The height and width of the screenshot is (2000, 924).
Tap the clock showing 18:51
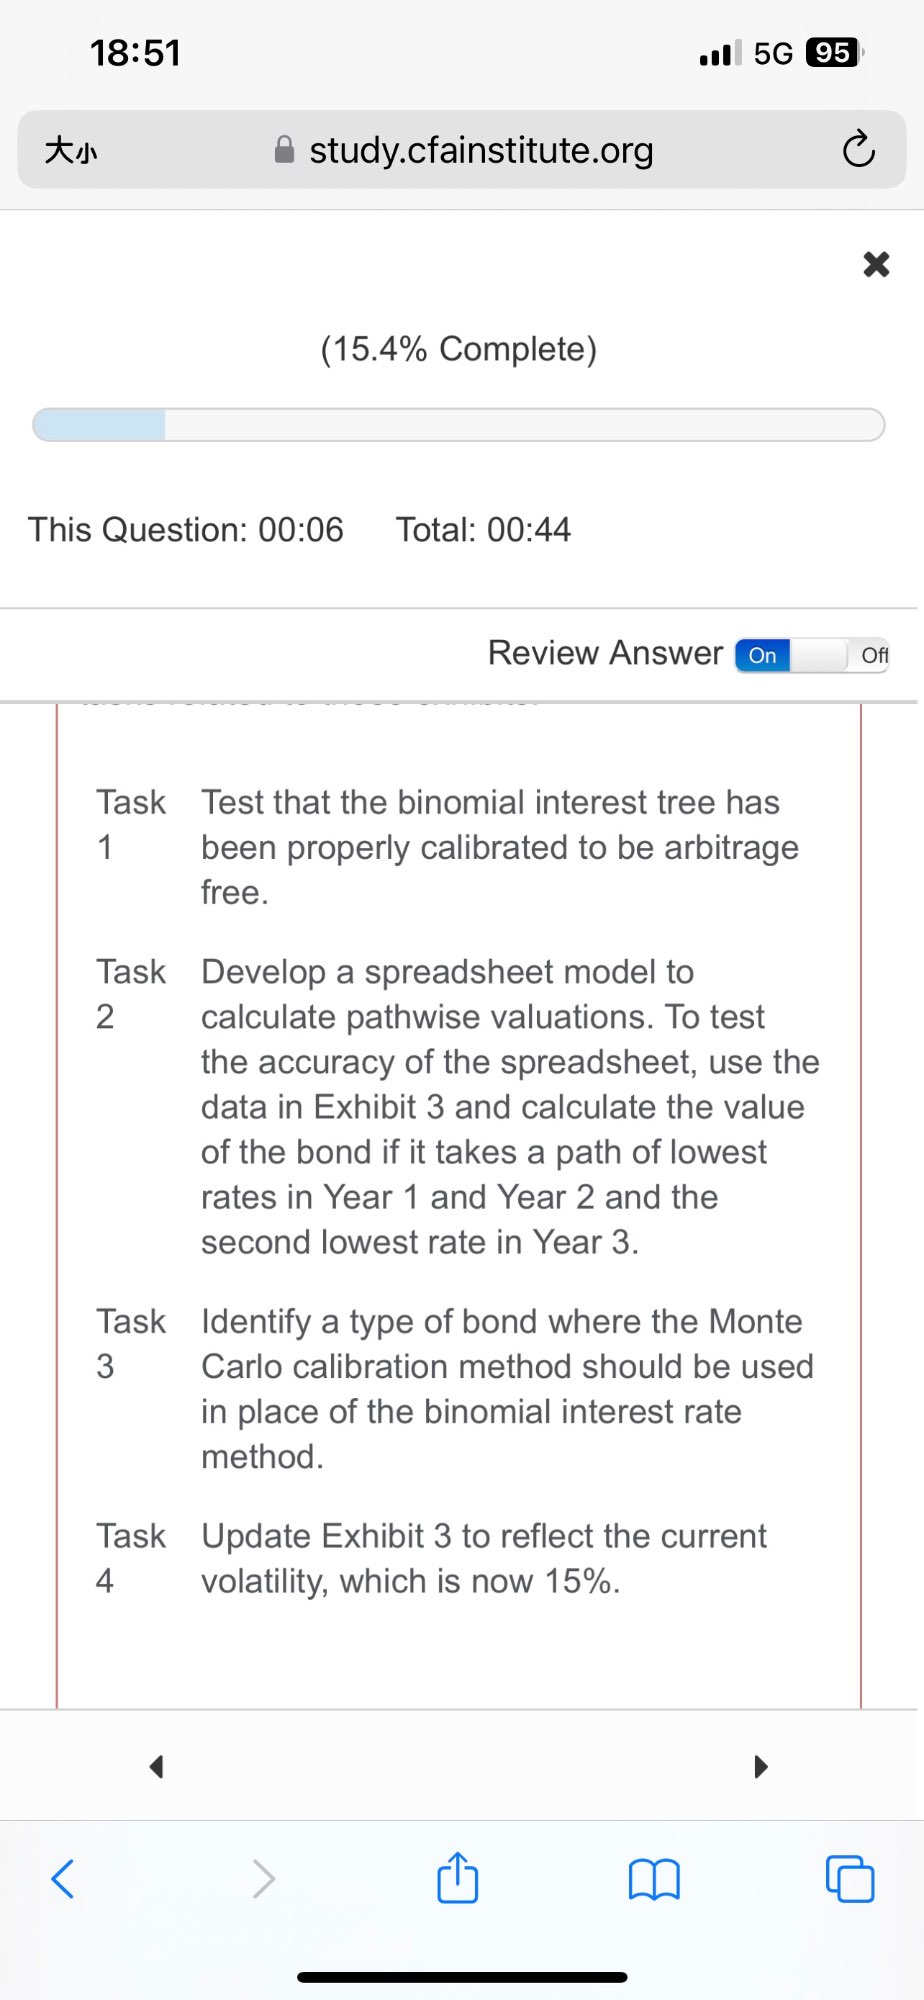136,53
